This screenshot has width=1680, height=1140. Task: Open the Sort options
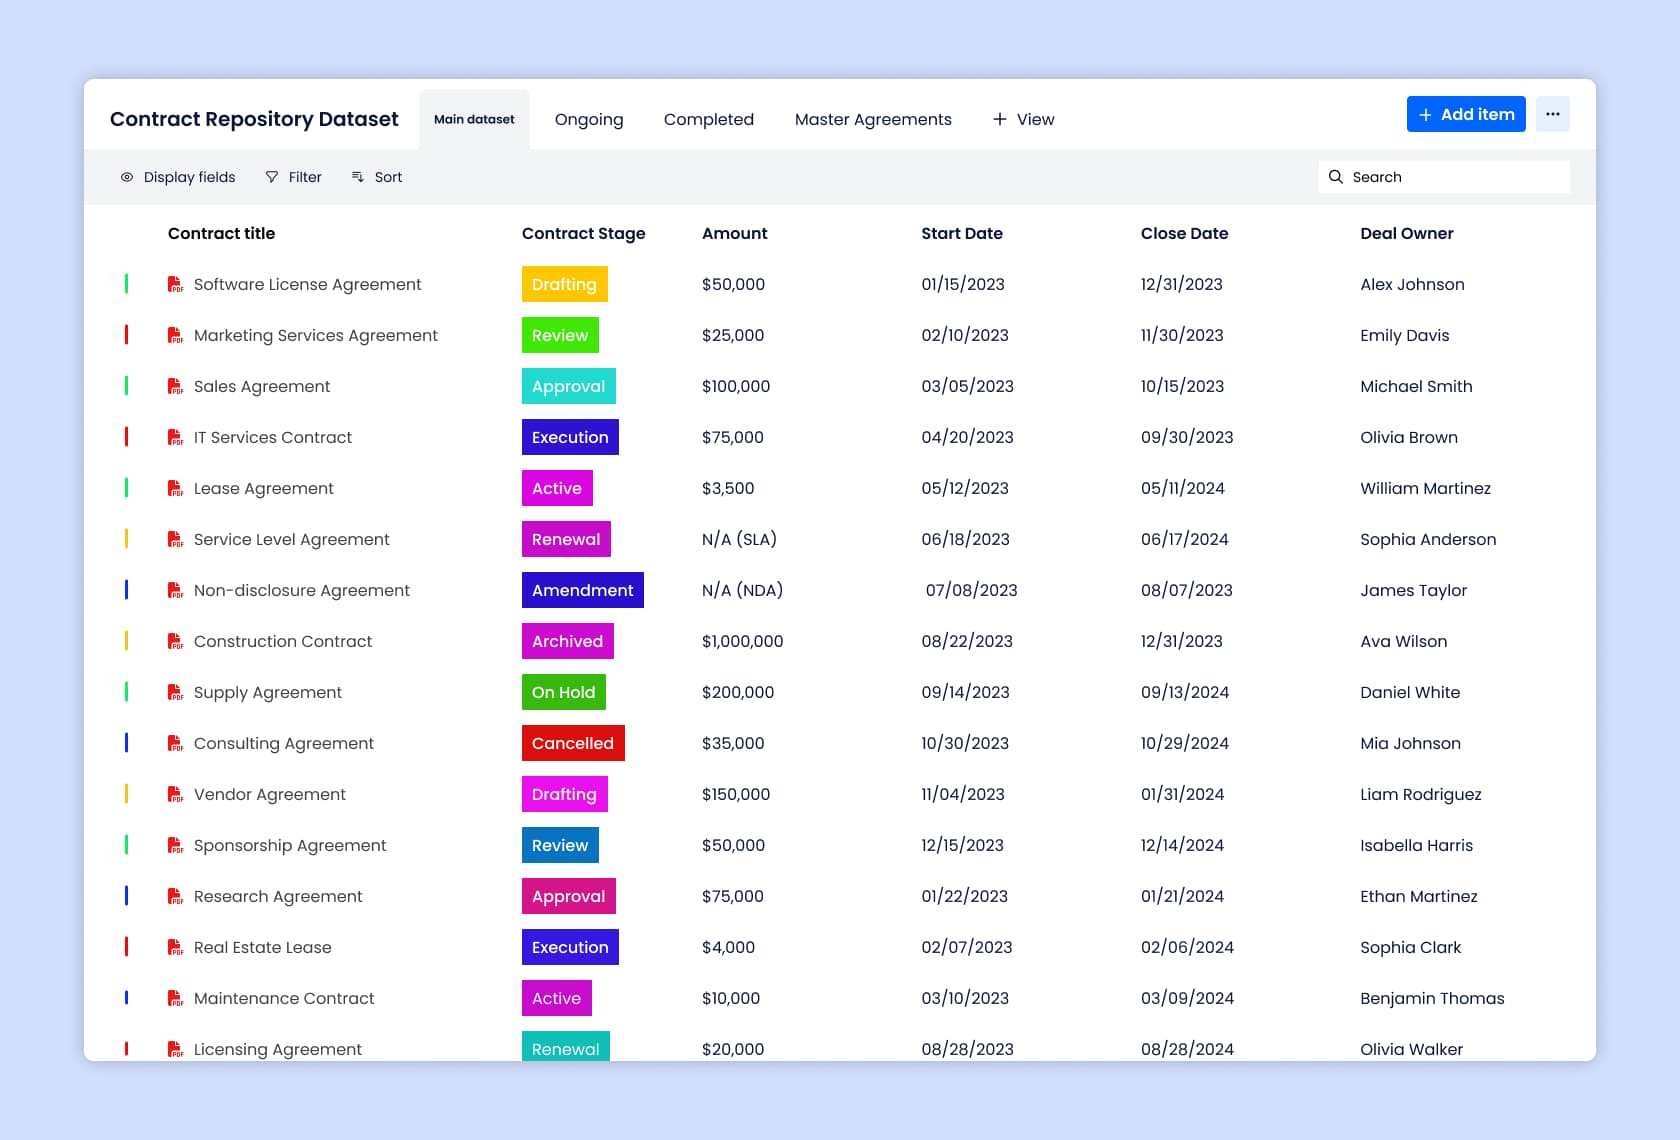[x=376, y=177]
